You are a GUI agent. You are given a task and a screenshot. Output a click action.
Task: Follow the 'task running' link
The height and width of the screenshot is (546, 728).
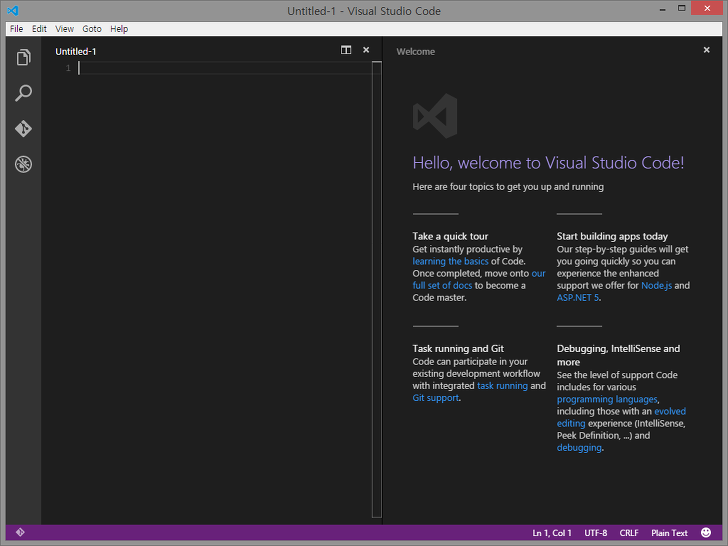point(502,386)
